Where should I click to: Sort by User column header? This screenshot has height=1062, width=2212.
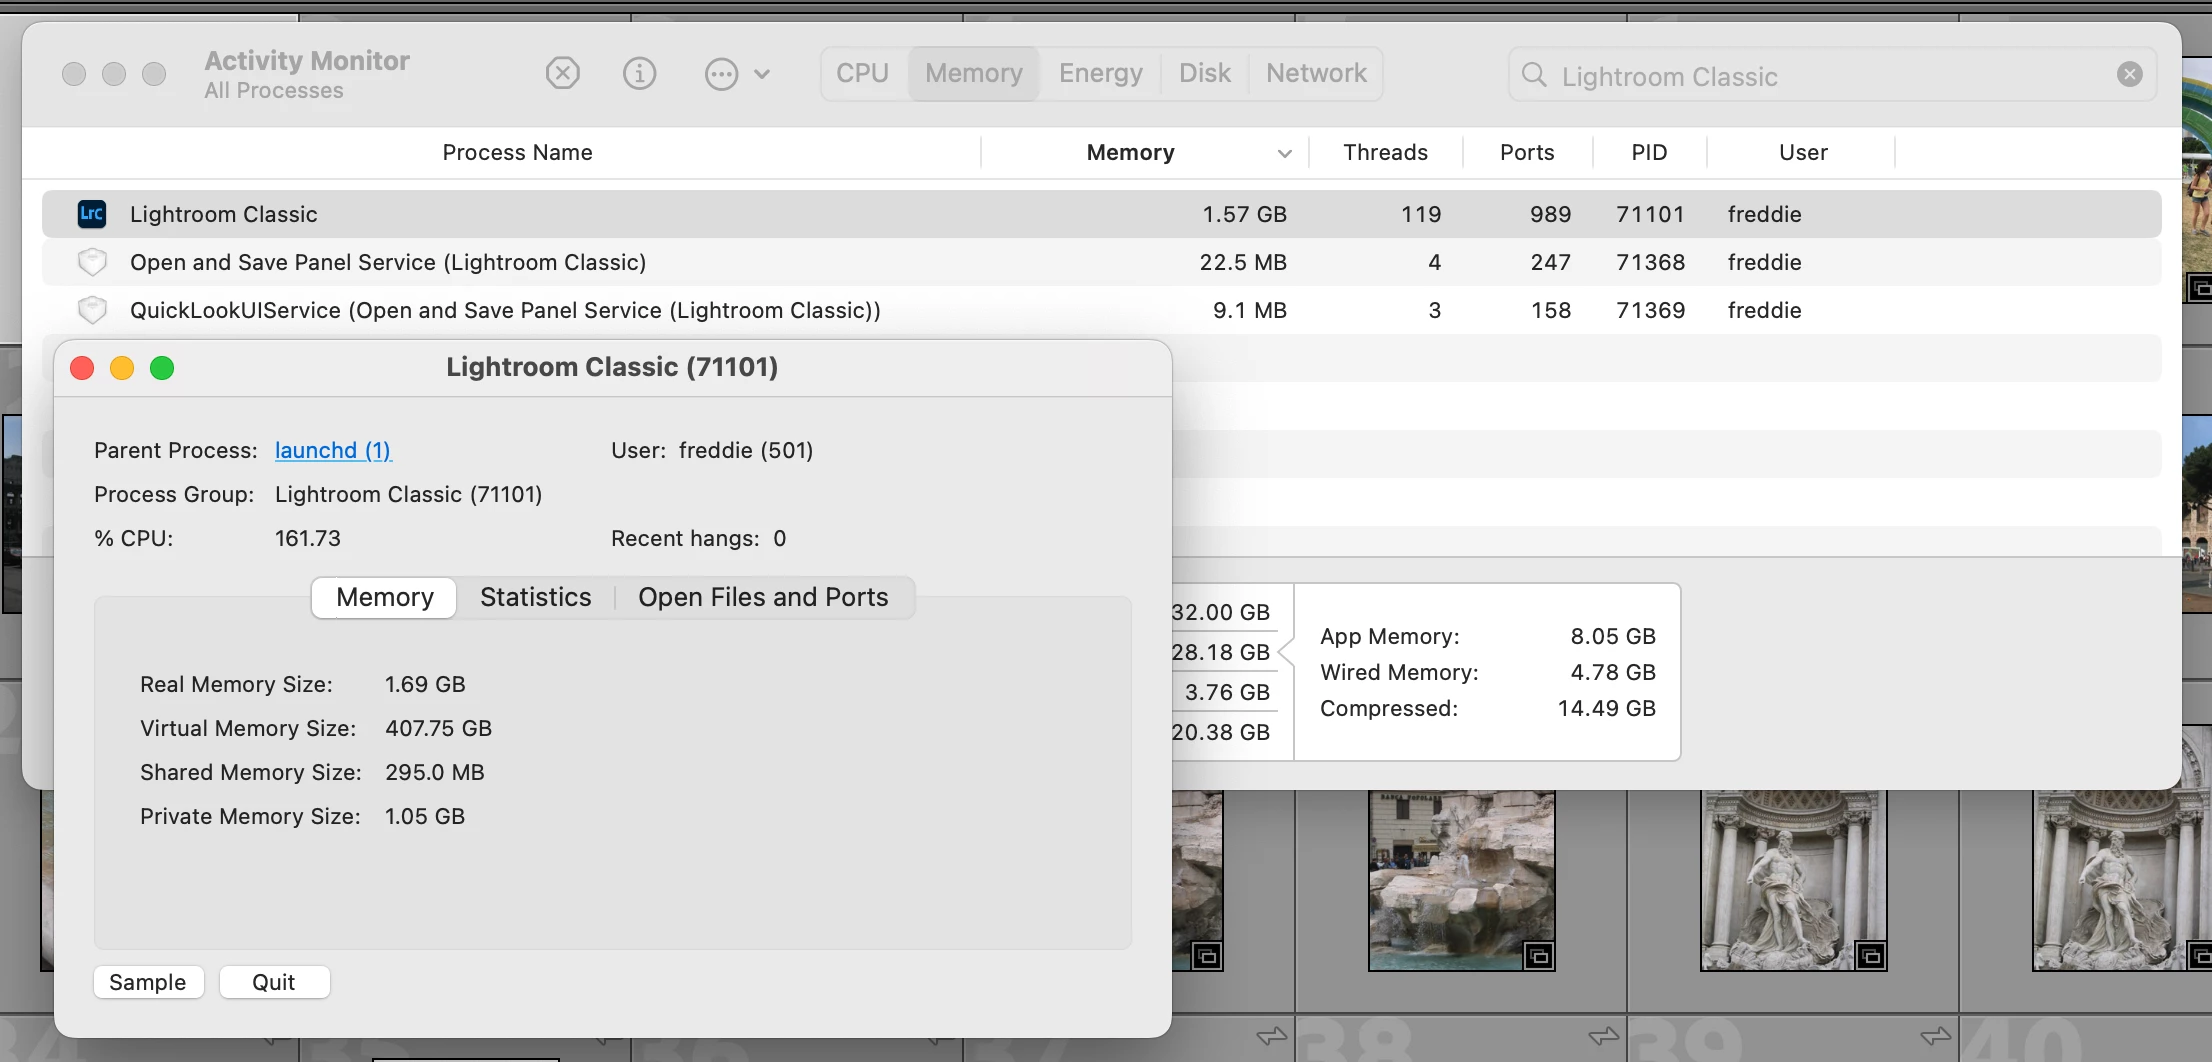pos(1803,152)
